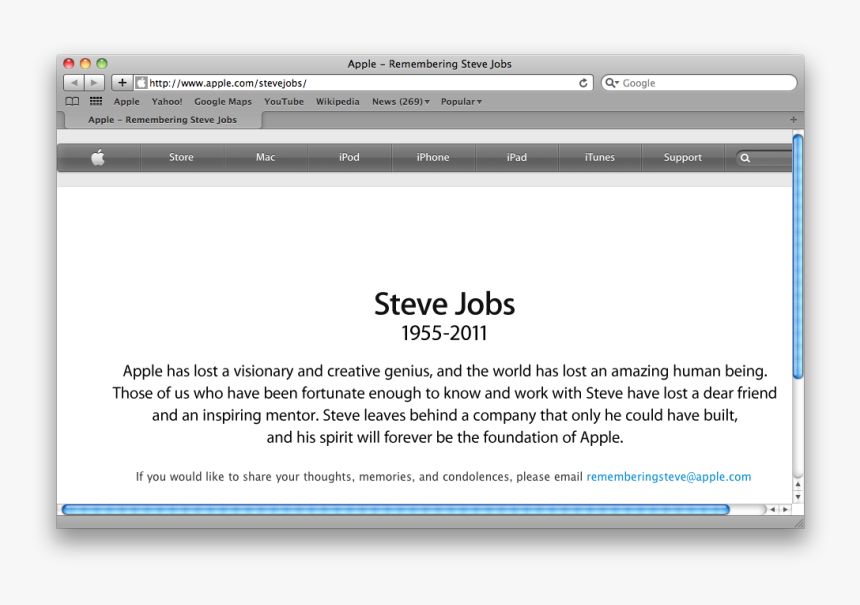Open the iPod section

[x=349, y=157]
